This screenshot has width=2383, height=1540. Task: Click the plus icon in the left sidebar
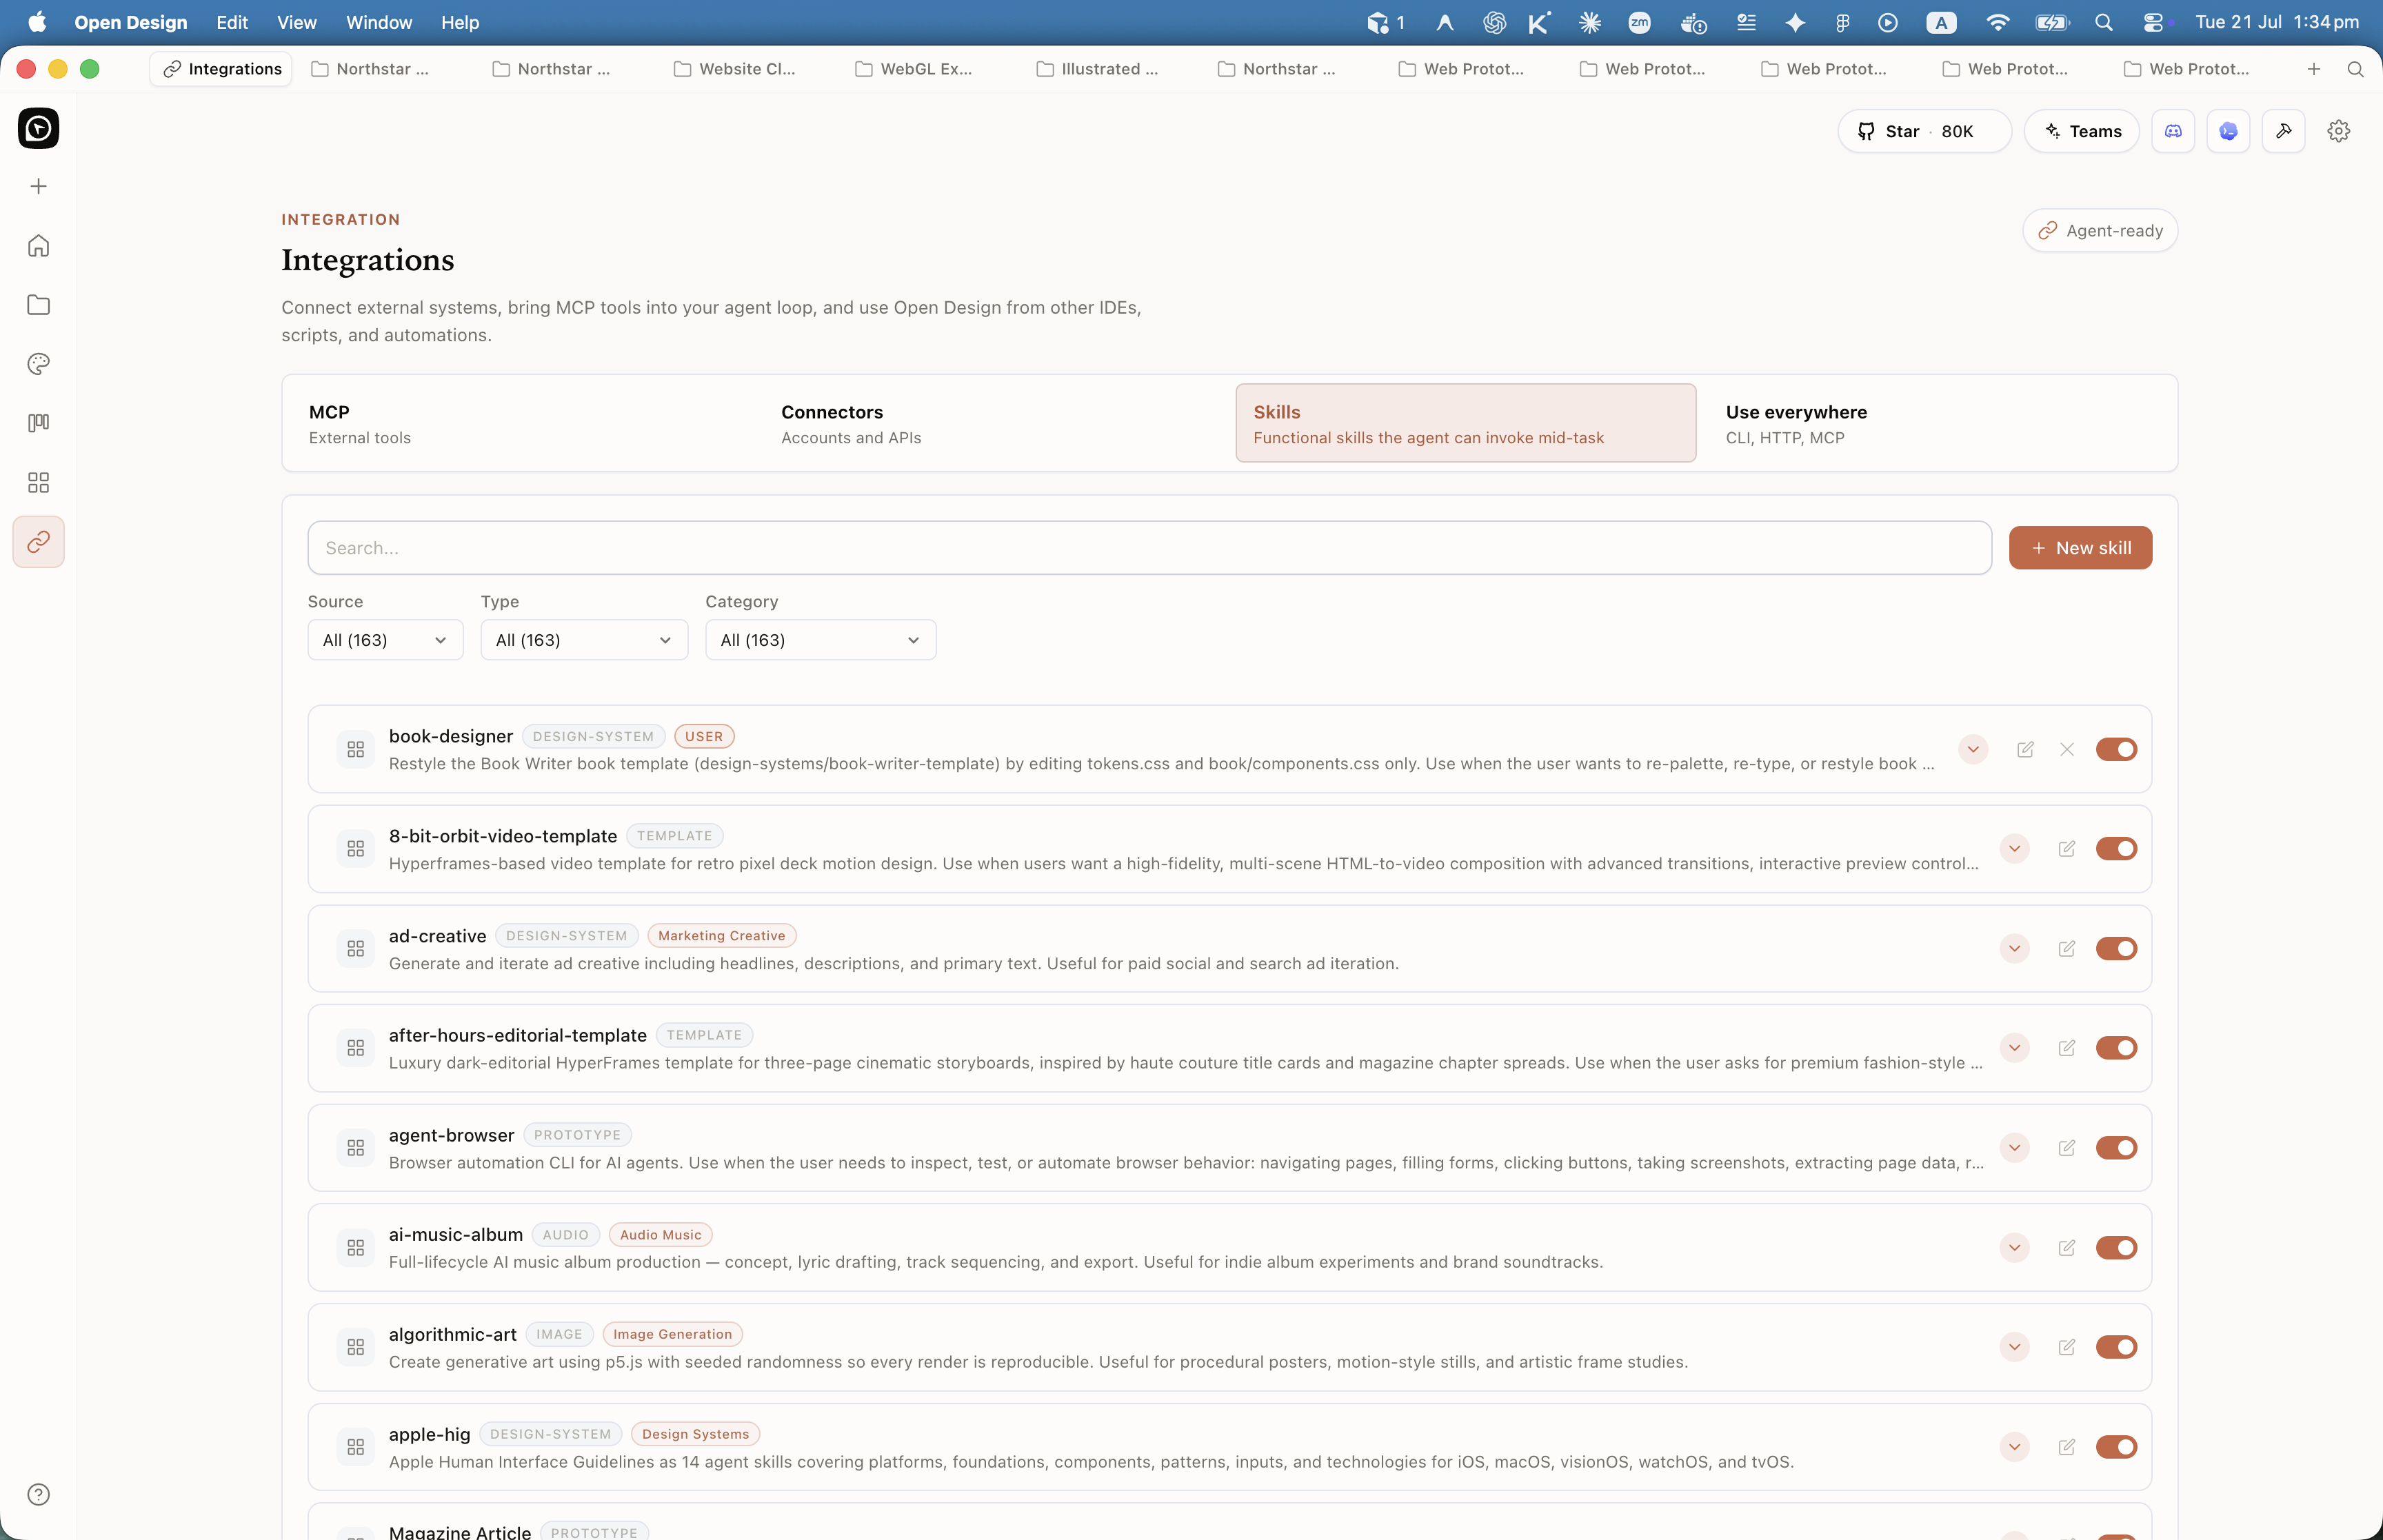[x=38, y=186]
